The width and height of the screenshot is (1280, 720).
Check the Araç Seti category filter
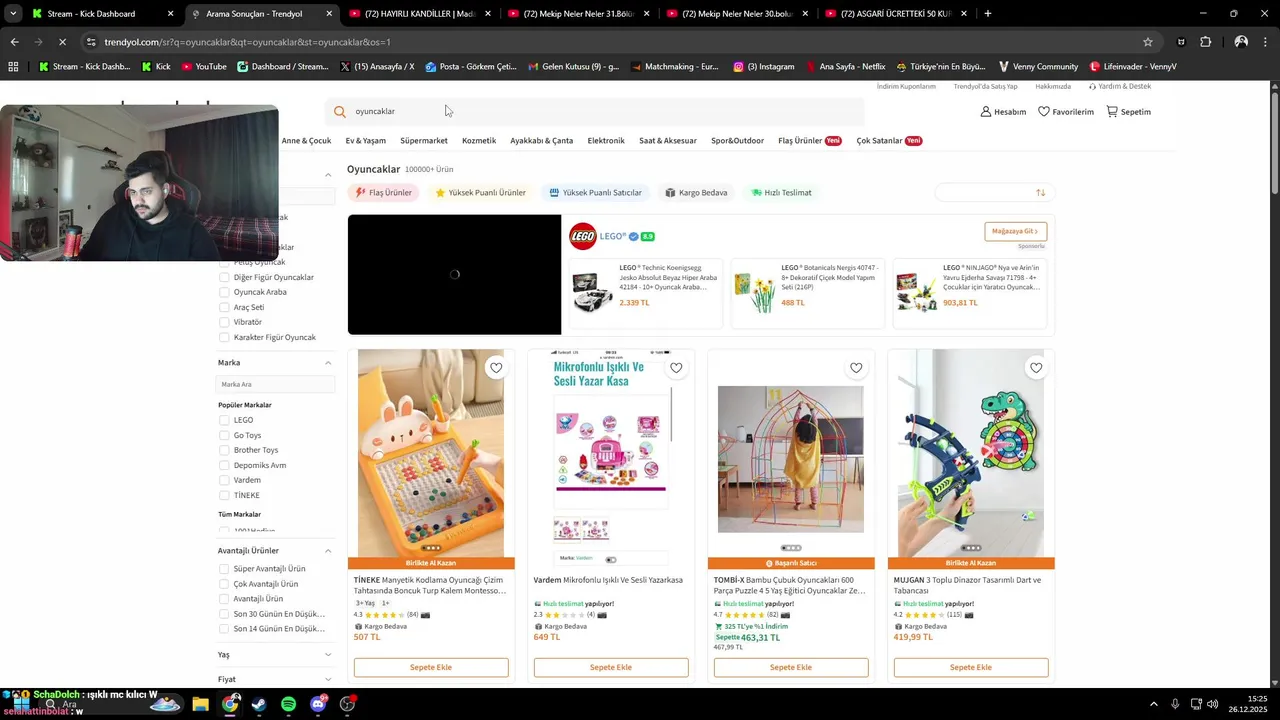224,307
